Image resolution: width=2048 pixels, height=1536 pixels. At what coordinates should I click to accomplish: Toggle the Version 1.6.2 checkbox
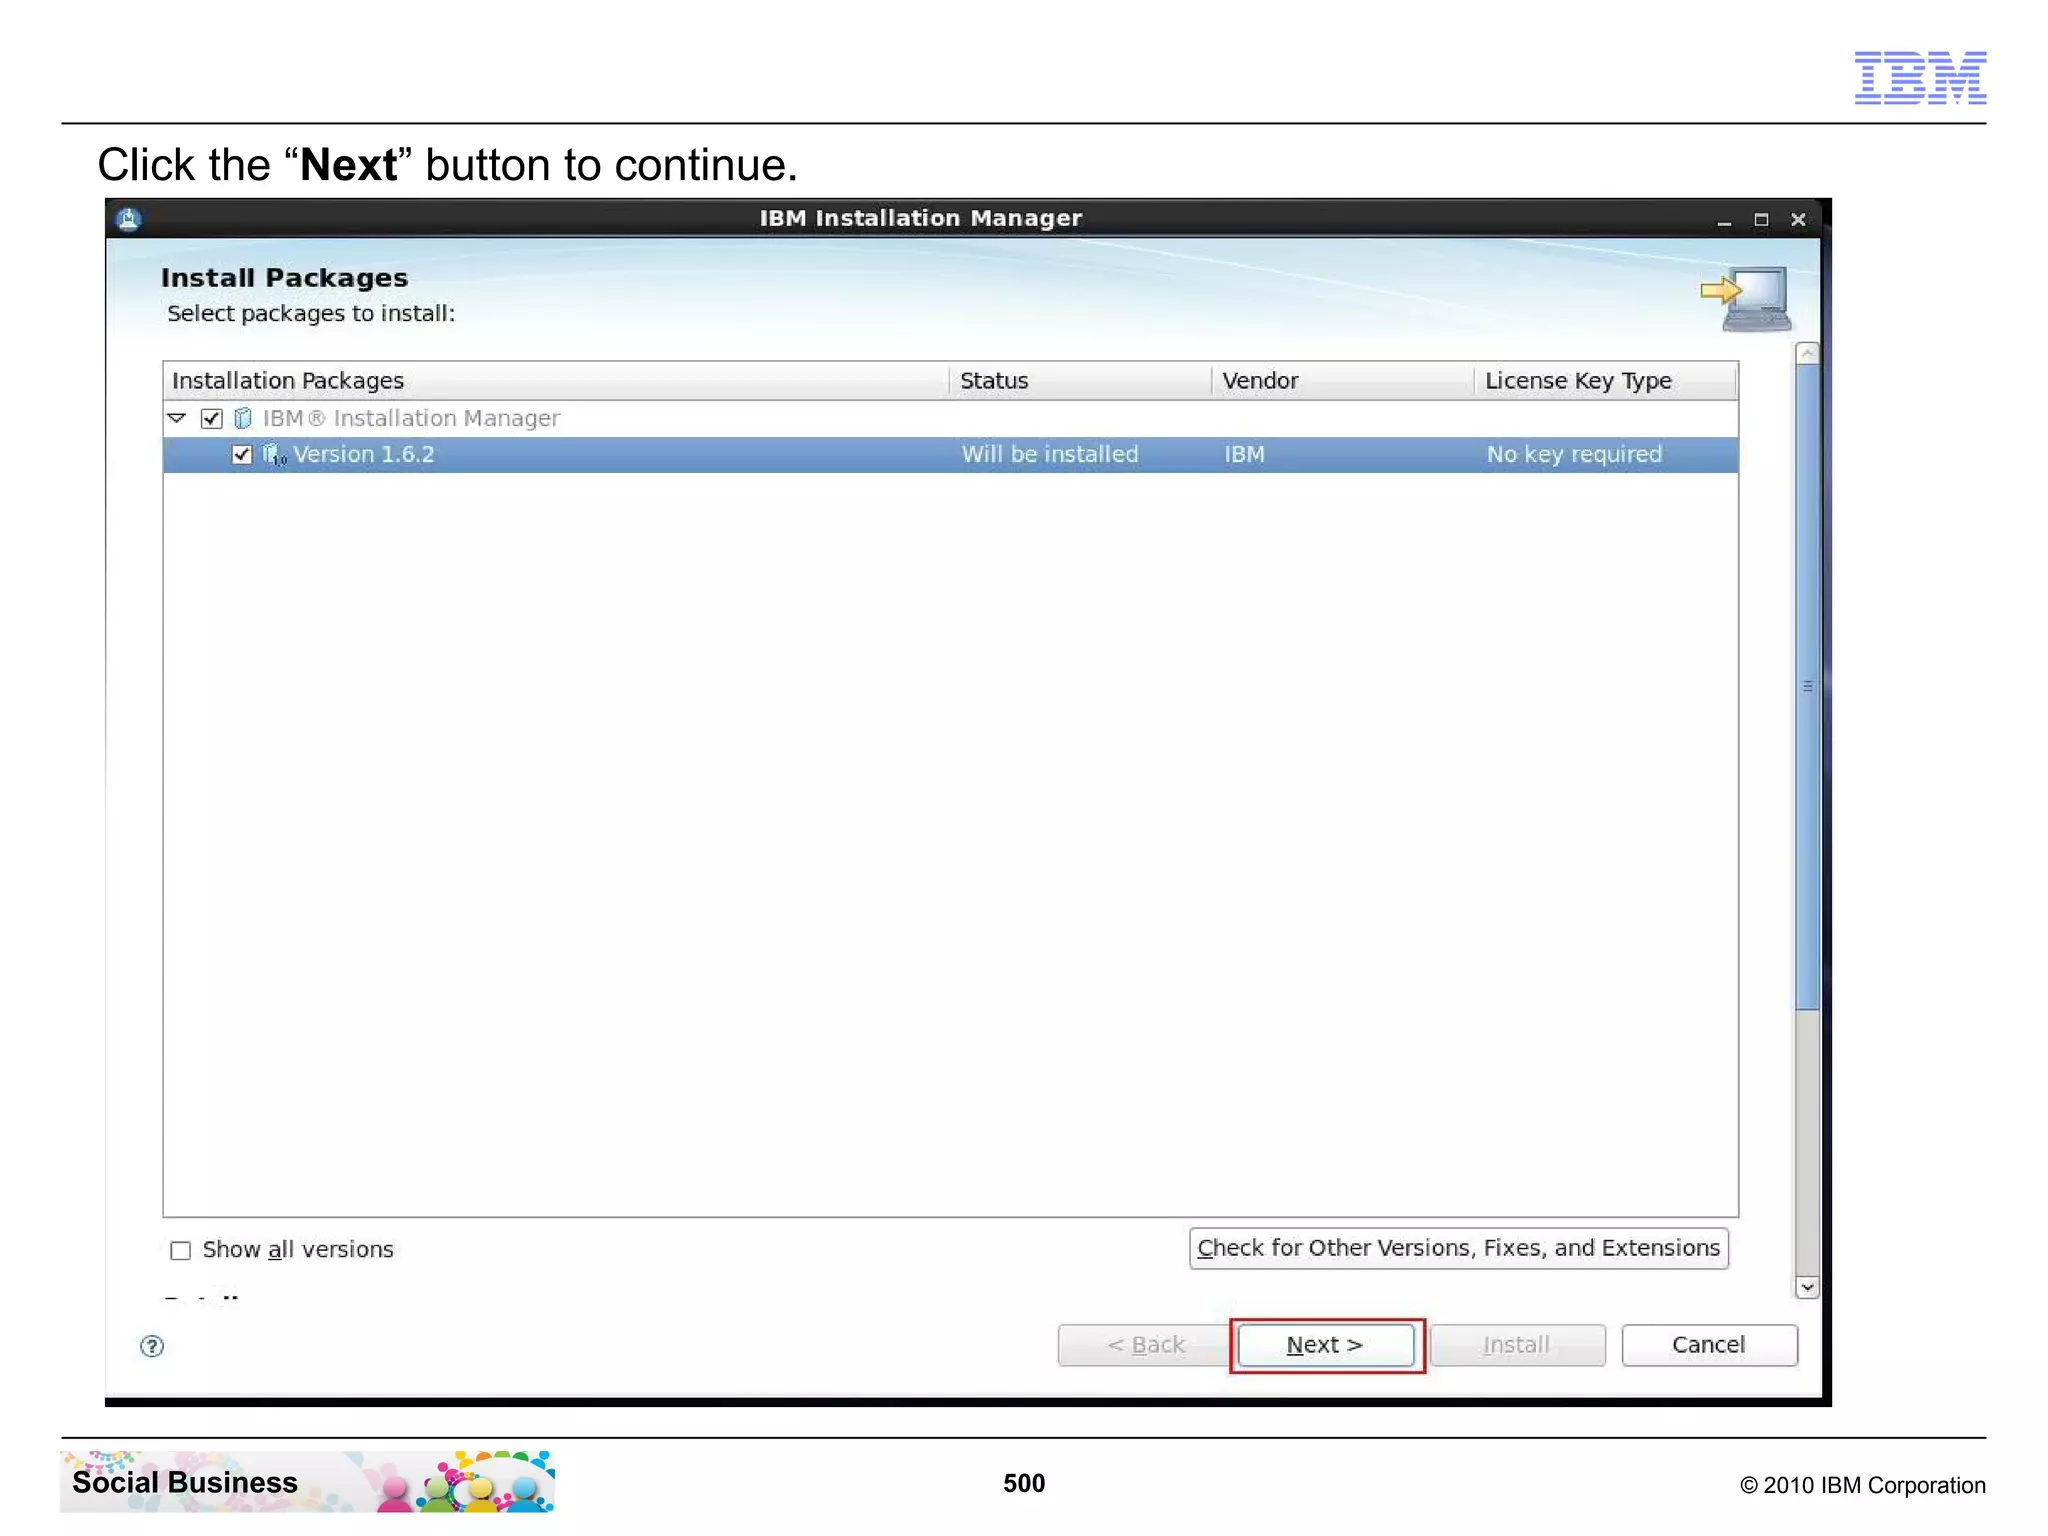[x=241, y=454]
